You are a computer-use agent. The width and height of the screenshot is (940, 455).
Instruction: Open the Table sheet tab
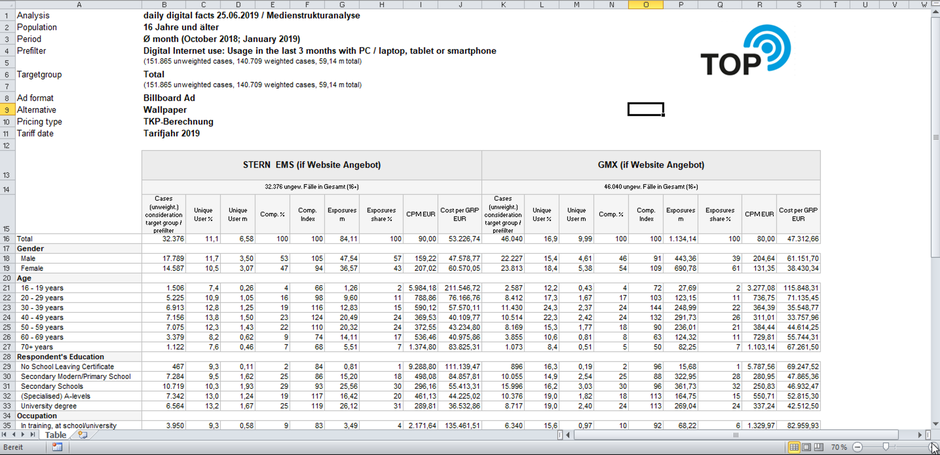[56, 435]
